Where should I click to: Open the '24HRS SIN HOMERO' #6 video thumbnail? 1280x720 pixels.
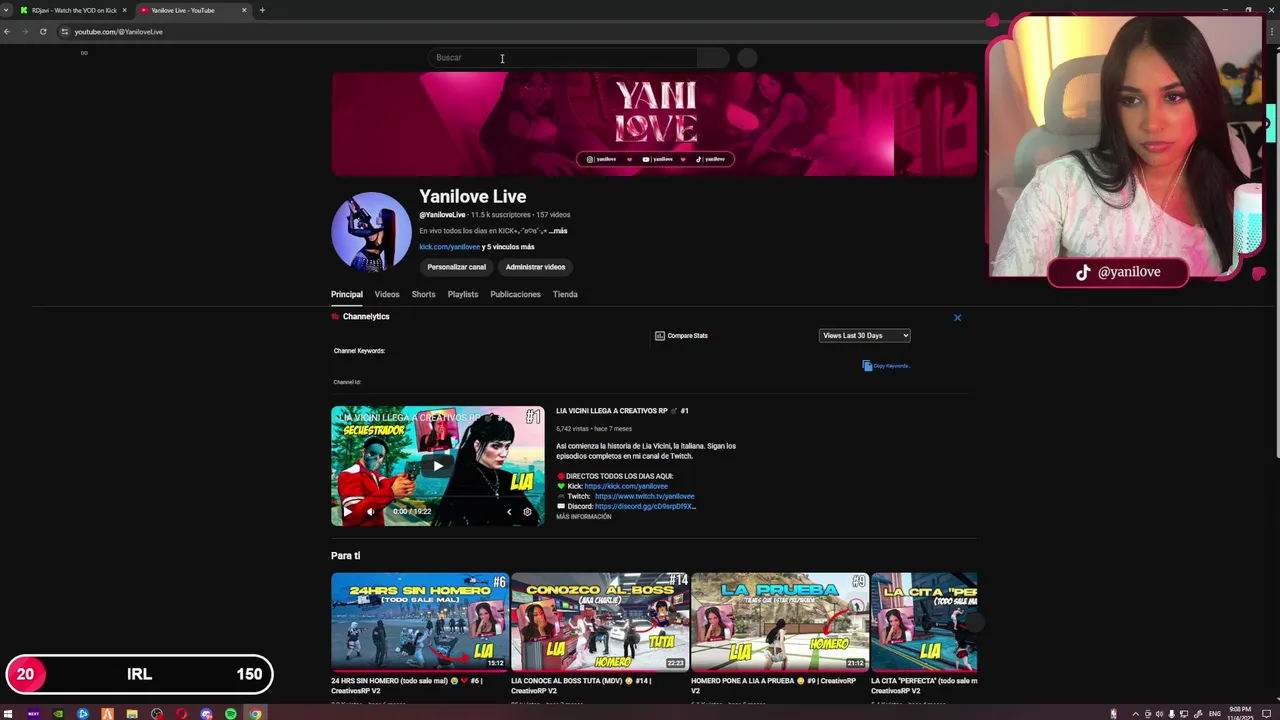(420, 622)
